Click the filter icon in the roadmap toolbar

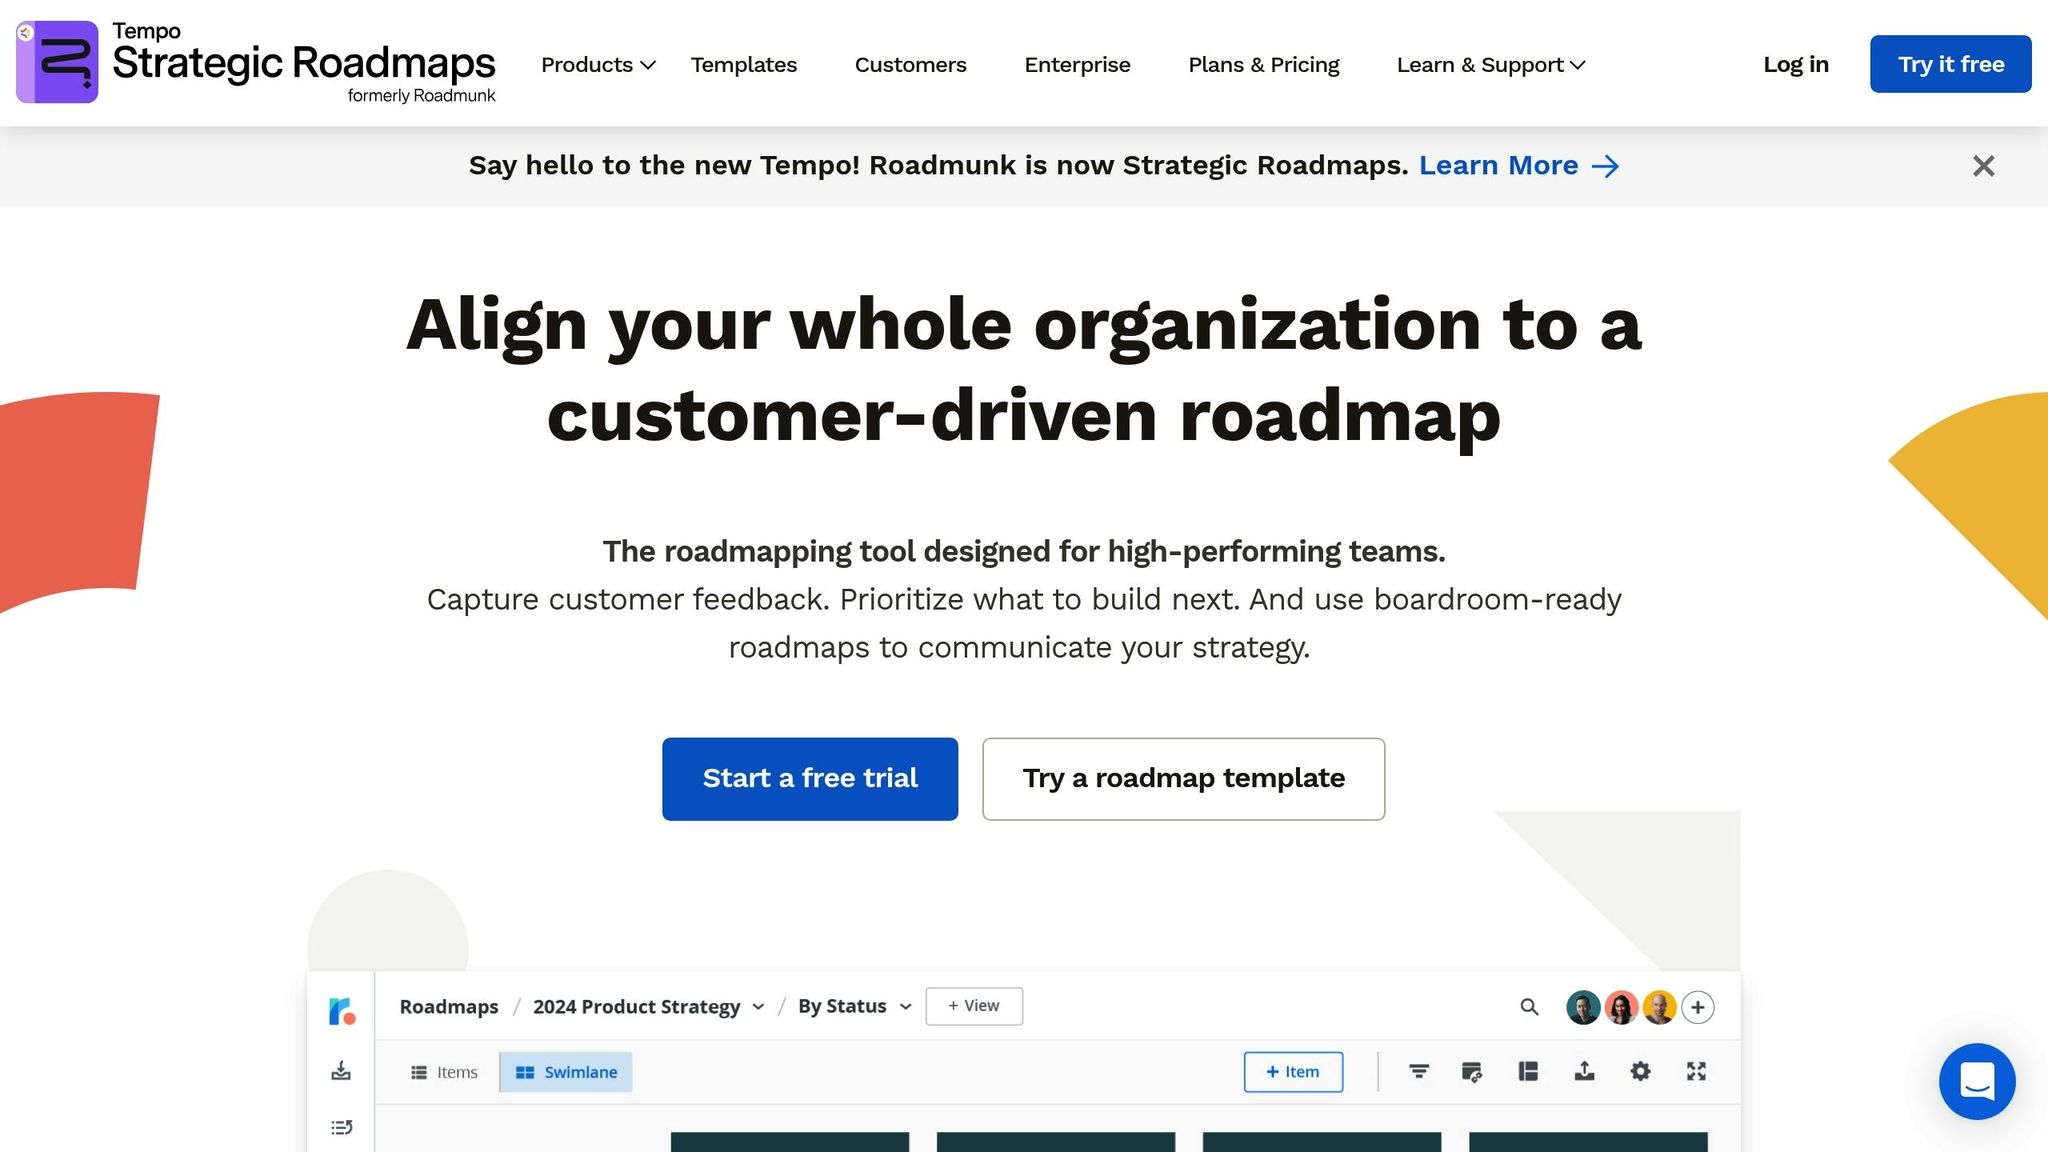click(x=1419, y=1072)
